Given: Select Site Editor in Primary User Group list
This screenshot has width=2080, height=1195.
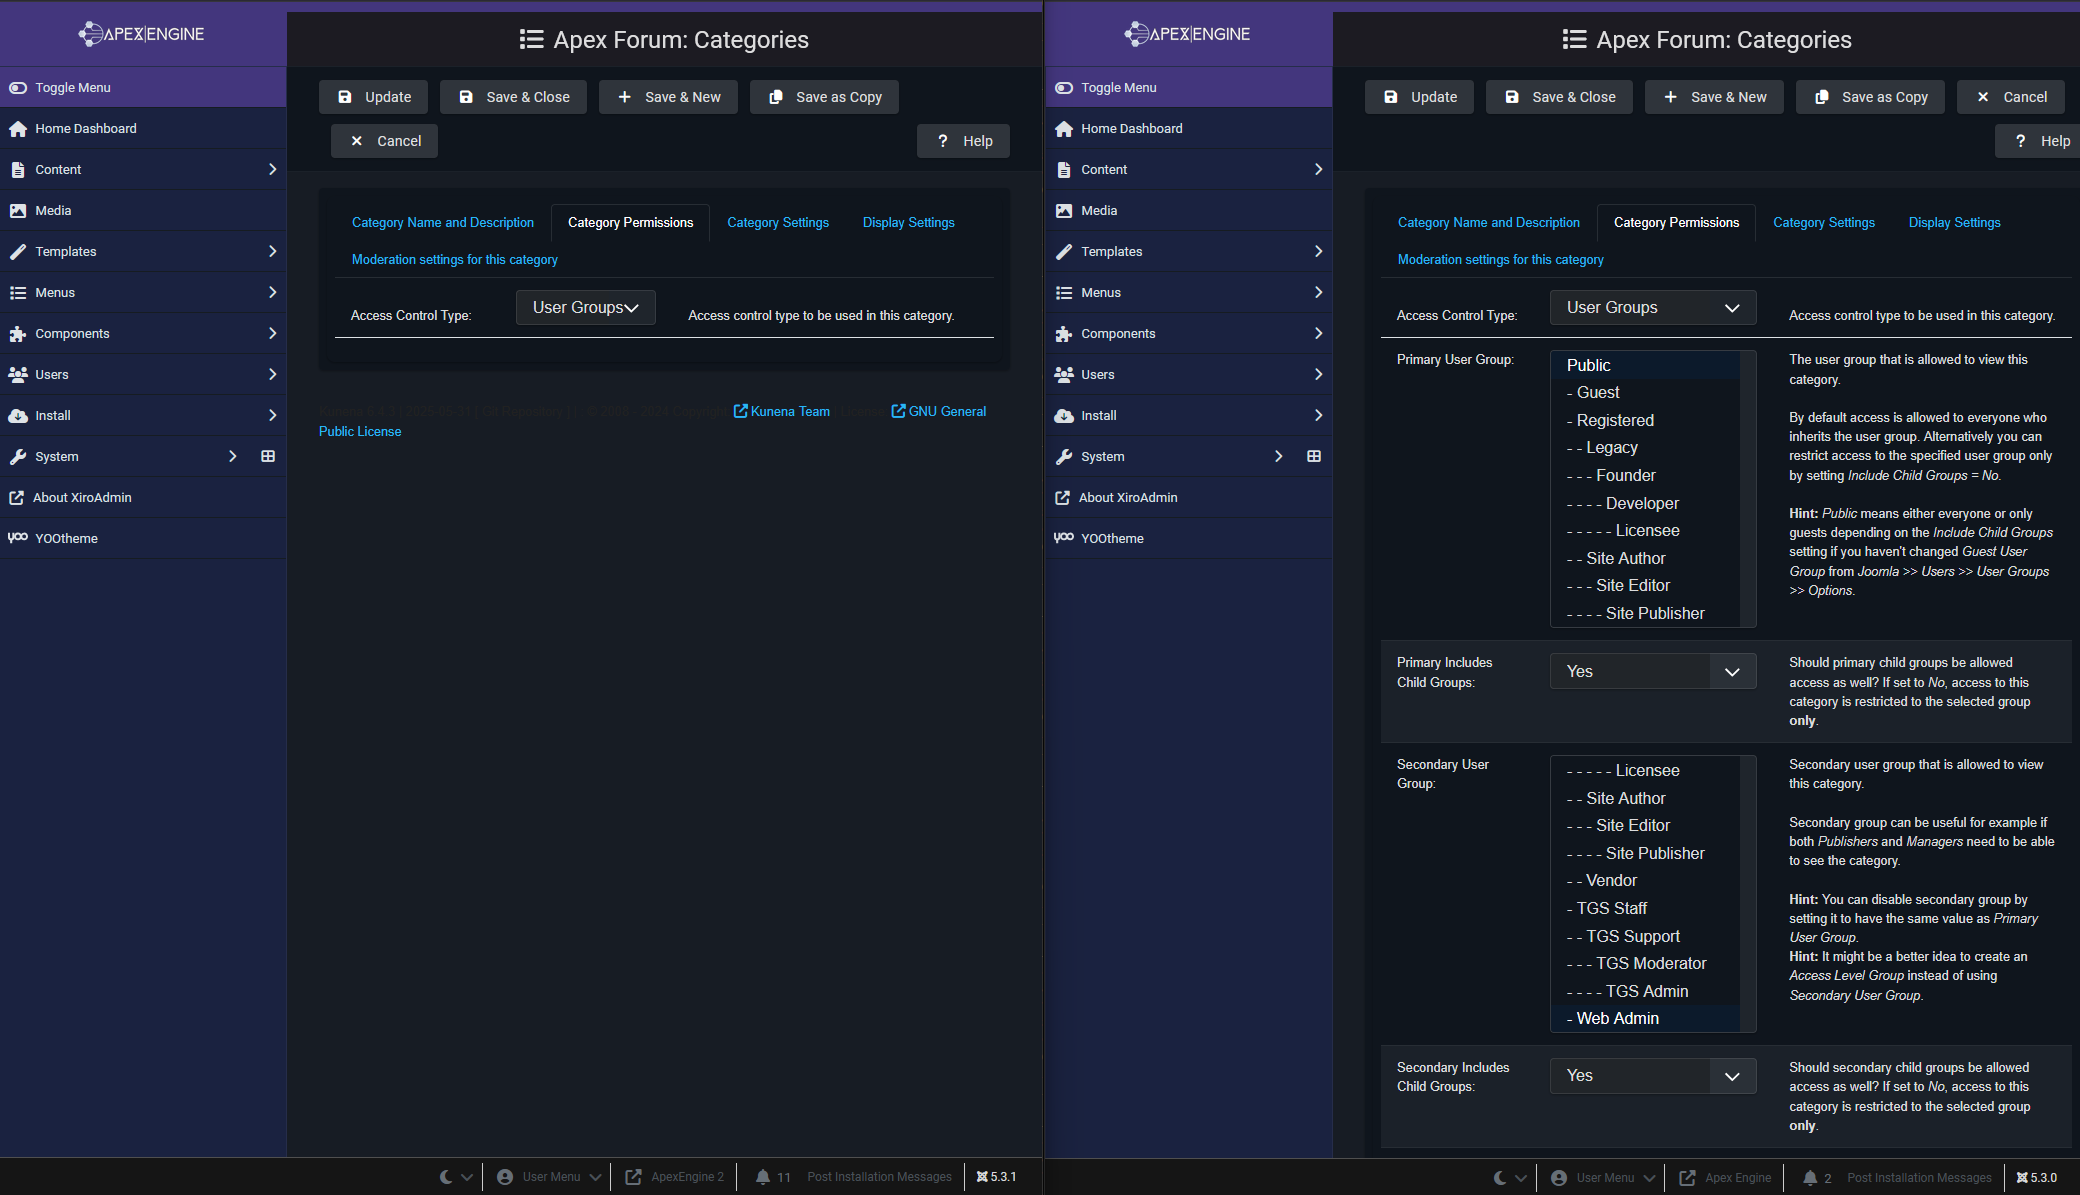Looking at the screenshot, I should [x=1645, y=586].
